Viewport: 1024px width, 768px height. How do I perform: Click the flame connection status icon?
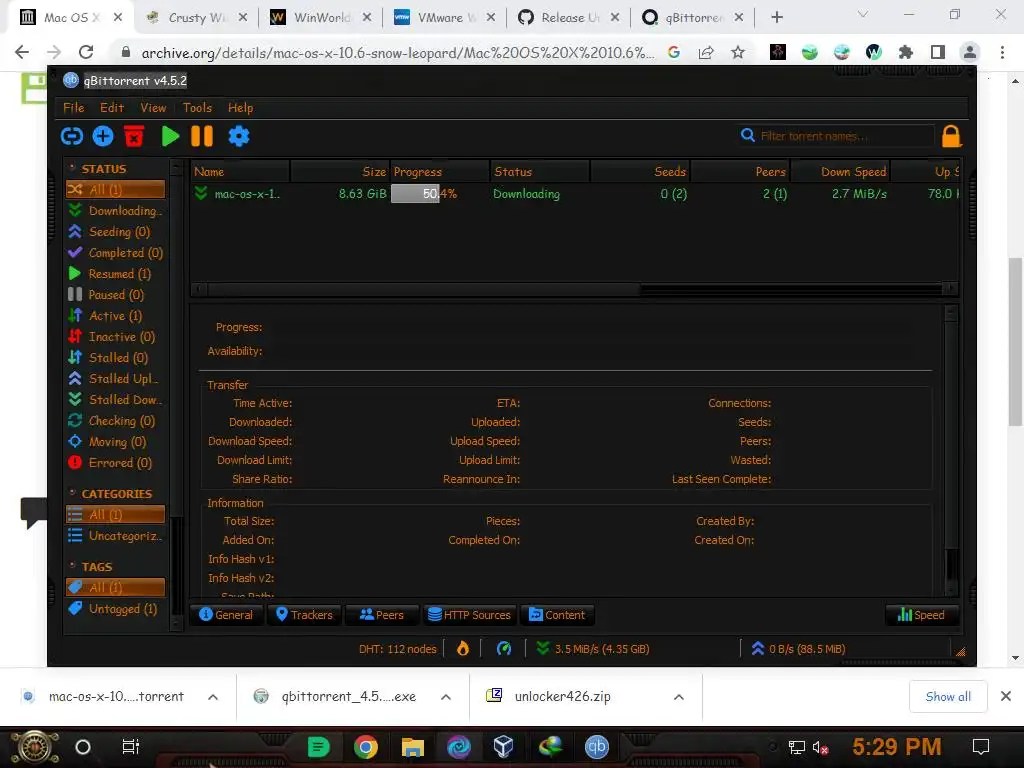pyautogui.click(x=463, y=648)
